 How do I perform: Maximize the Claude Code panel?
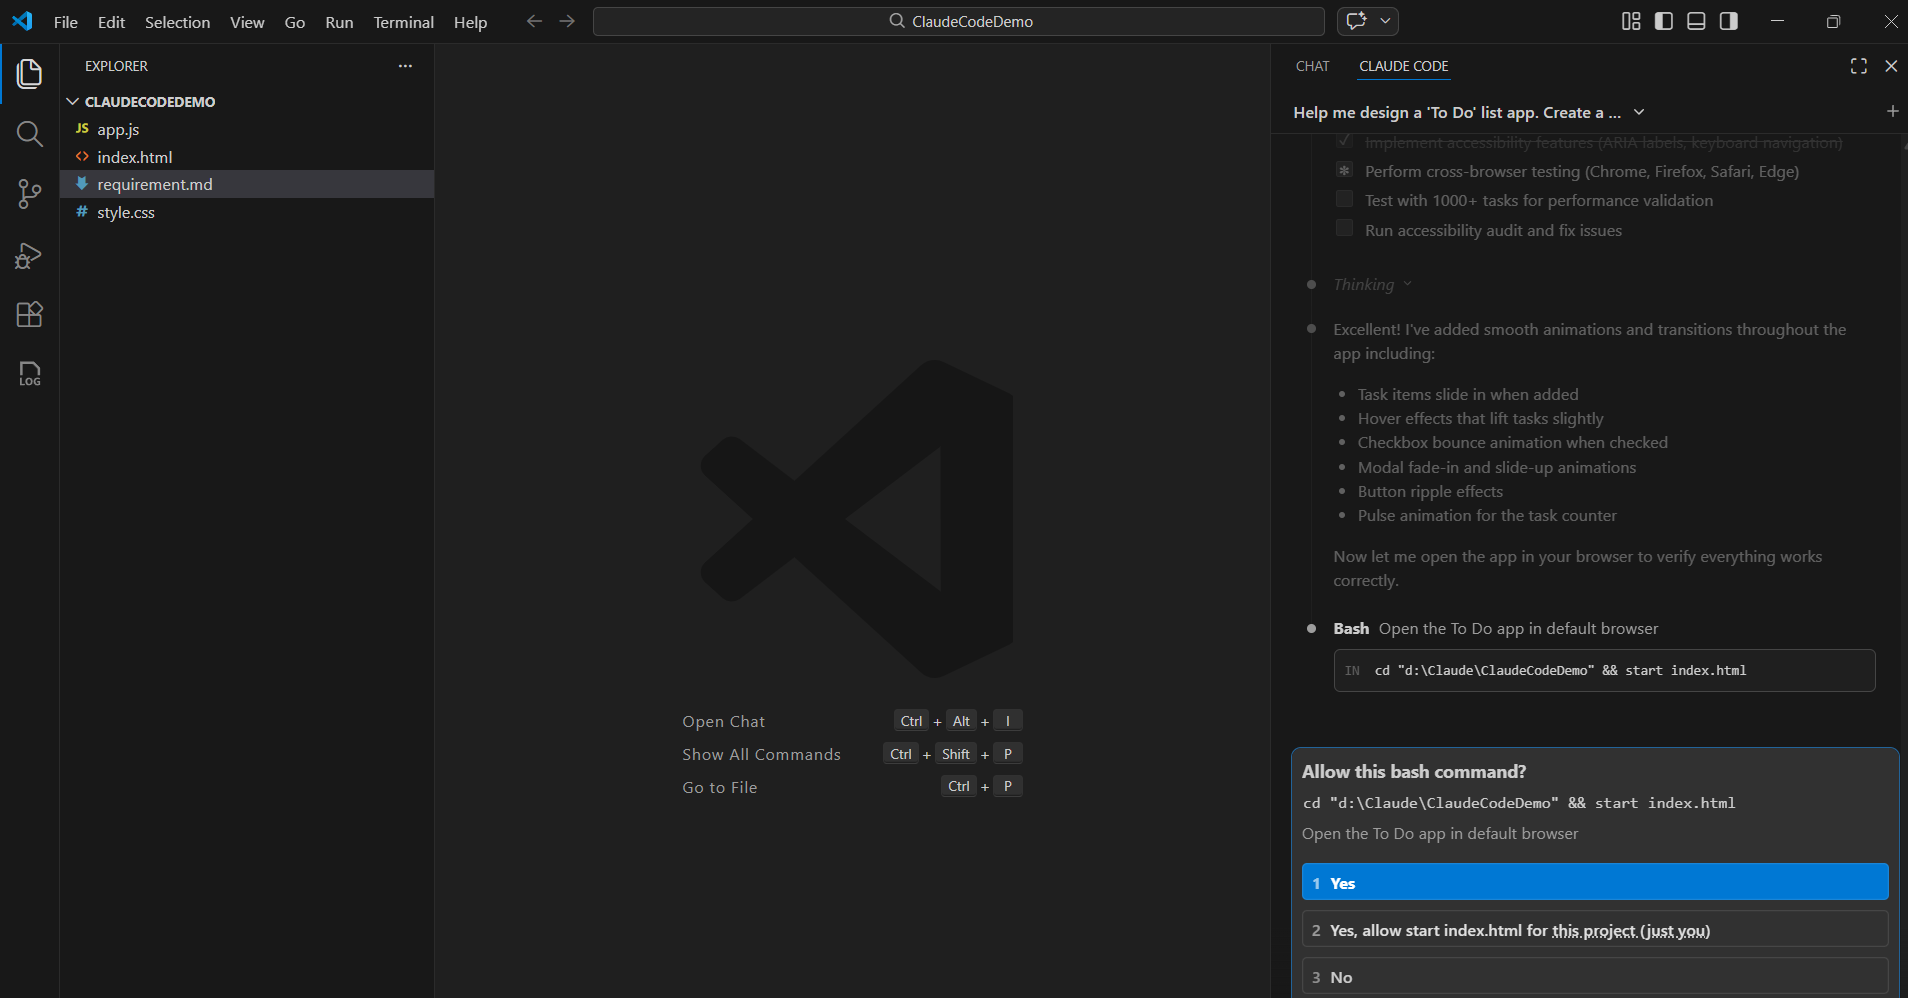point(1858,66)
